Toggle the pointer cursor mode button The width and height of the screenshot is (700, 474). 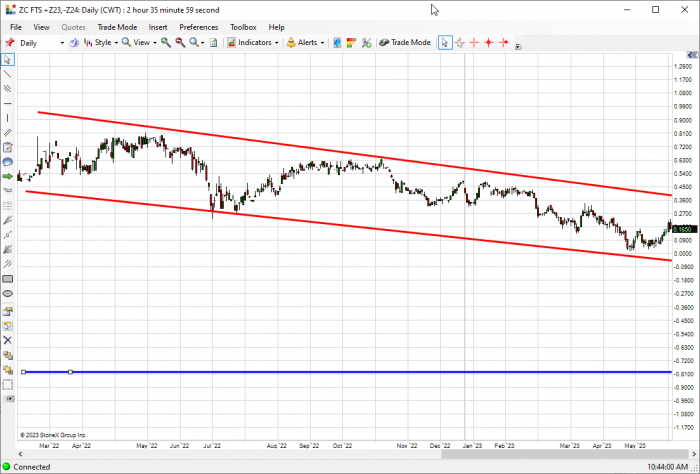point(445,43)
